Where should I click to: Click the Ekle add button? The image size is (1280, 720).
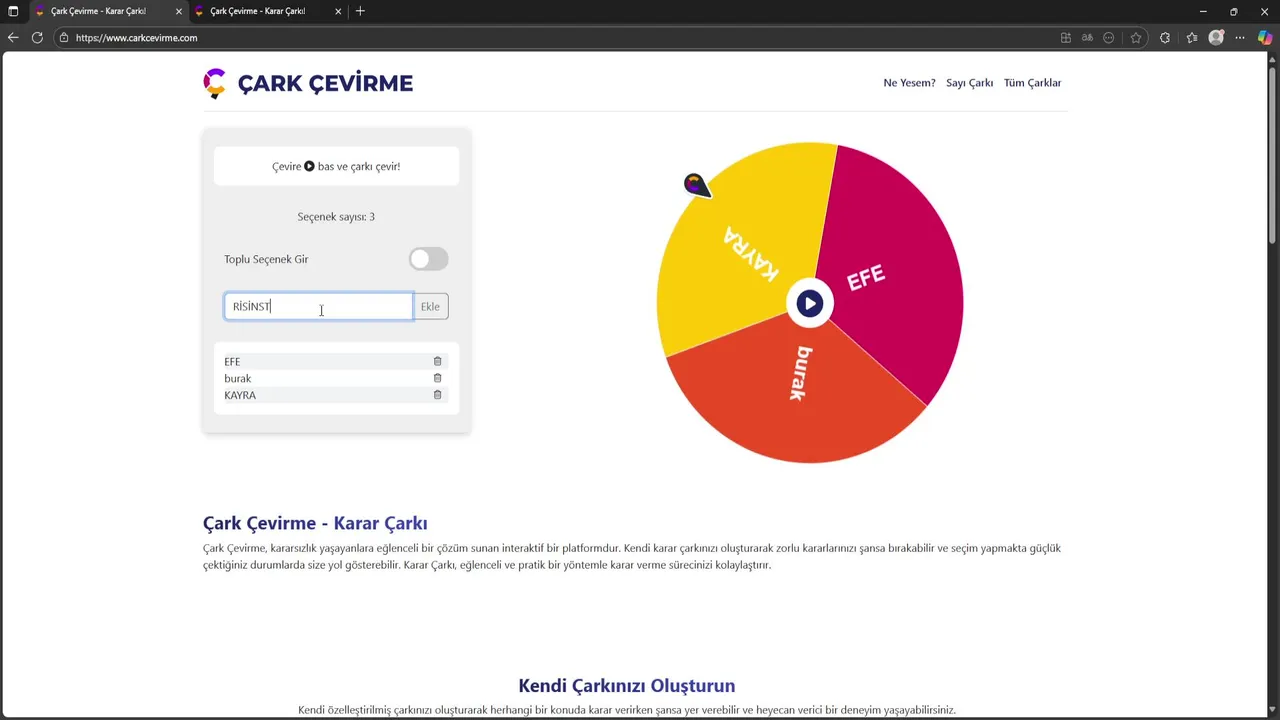430,307
